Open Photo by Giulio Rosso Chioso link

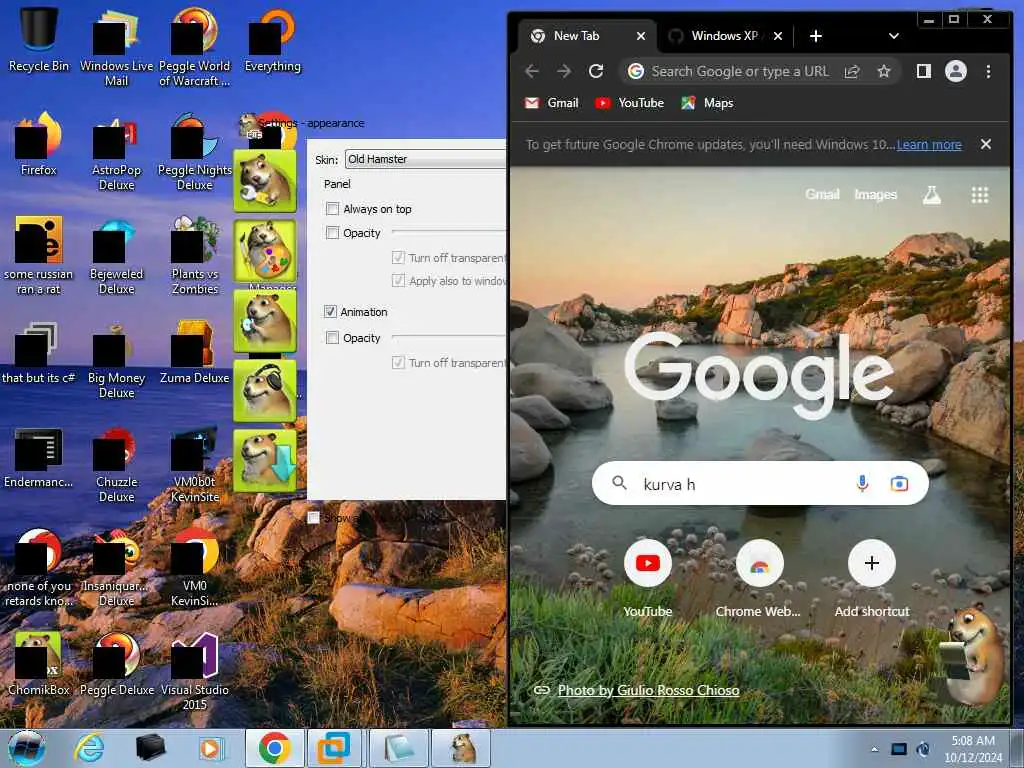pyautogui.click(x=648, y=690)
